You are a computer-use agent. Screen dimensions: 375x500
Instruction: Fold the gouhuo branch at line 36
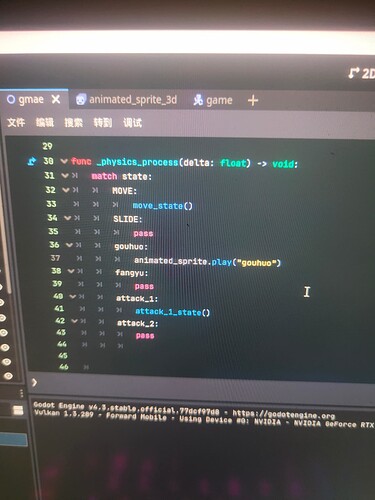pos(69,245)
